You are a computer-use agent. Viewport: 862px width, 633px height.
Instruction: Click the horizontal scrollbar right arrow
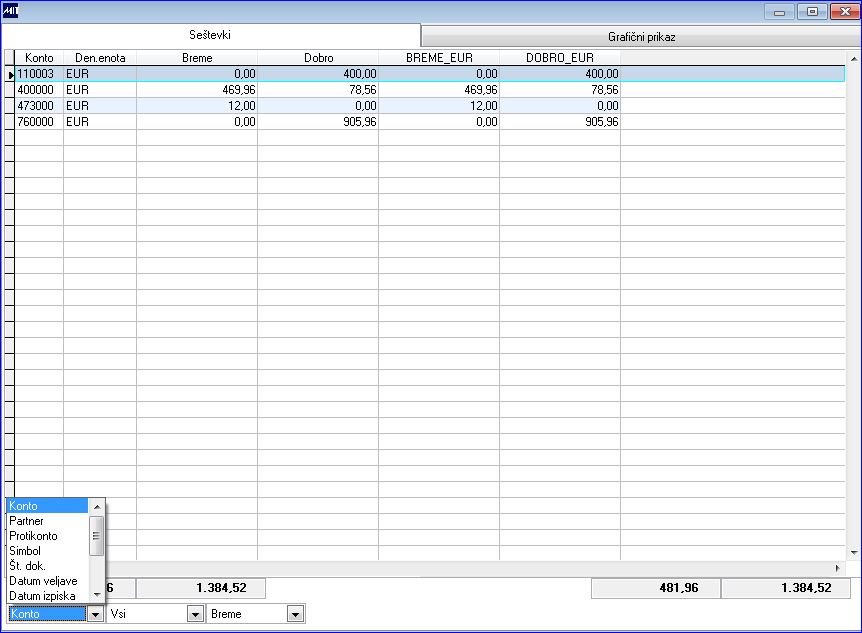point(838,568)
